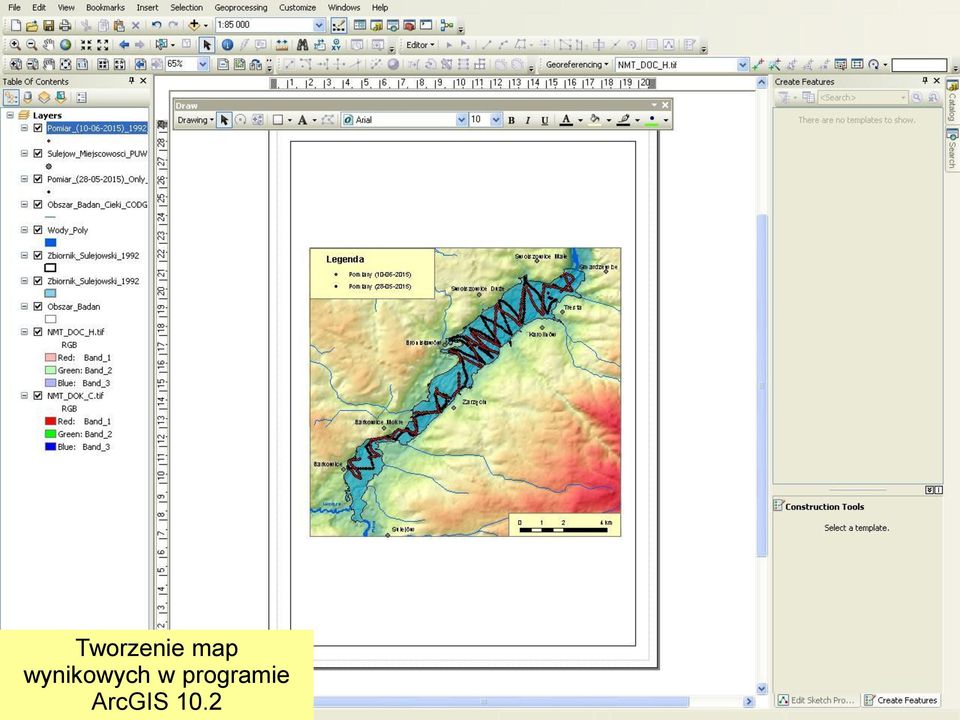Select the Pan hand tool

click(48, 45)
